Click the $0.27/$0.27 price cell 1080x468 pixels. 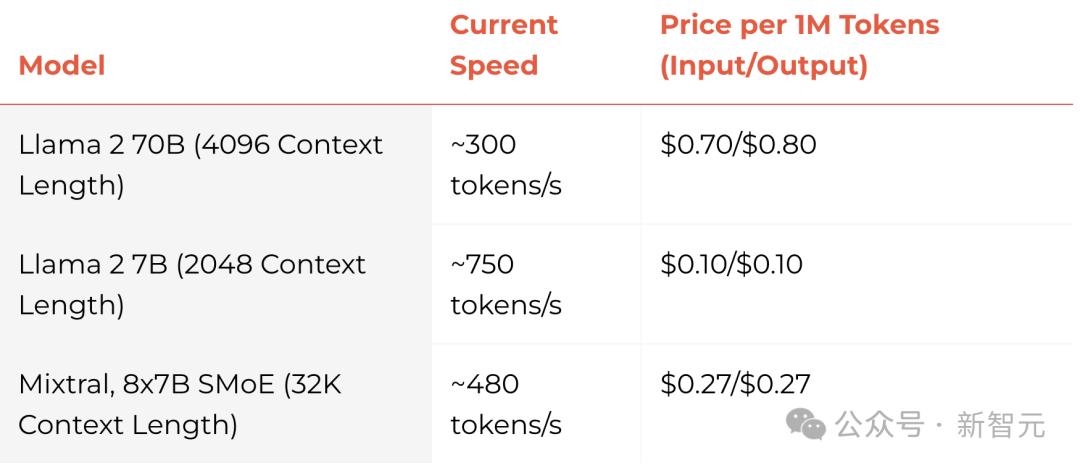pyautogui.click(x=736, y=384)
